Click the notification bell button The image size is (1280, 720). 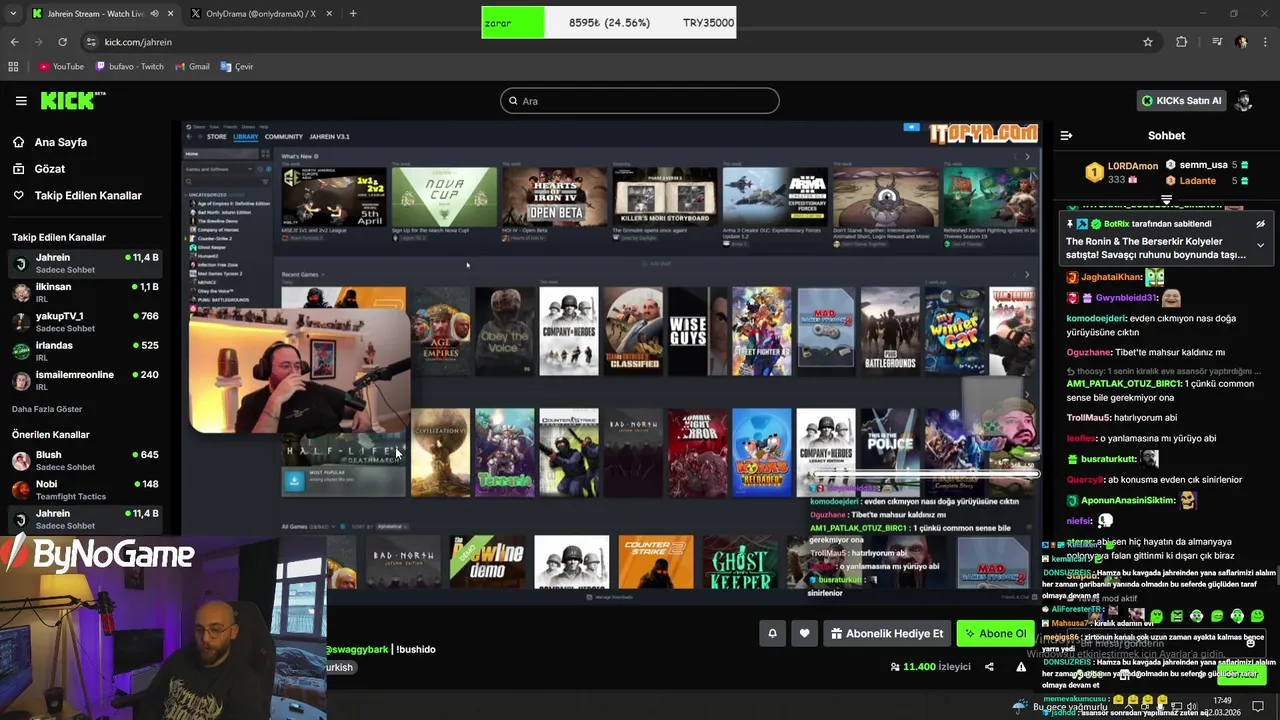coord(772,633)
